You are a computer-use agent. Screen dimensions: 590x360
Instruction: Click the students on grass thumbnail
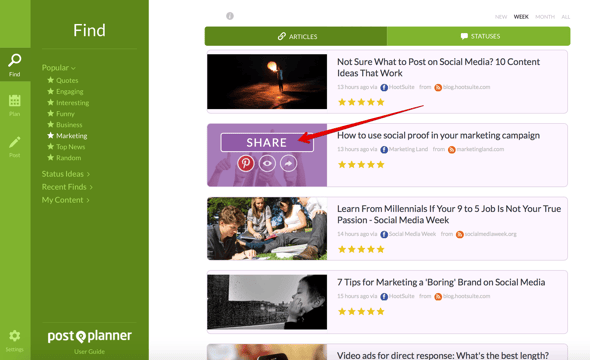[267, 229]
